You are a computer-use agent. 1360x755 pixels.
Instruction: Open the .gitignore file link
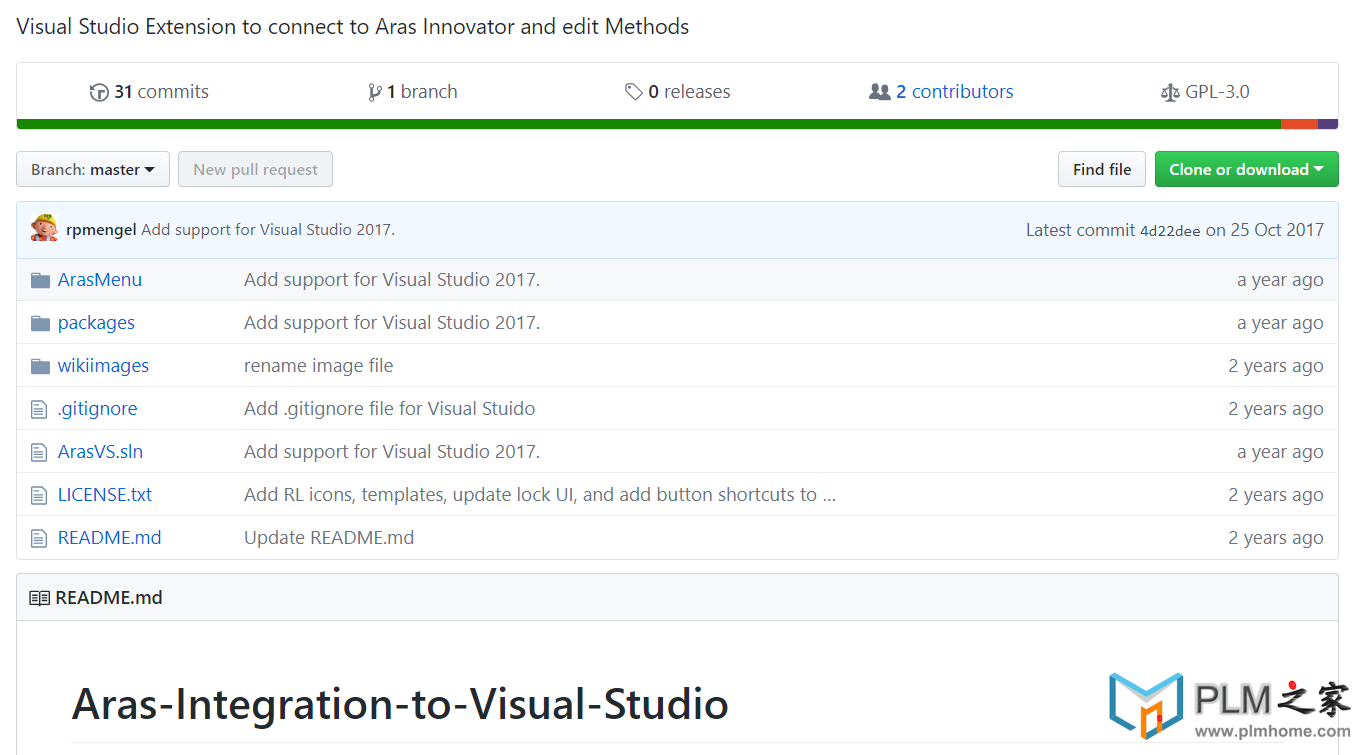(x=98, y=409)
